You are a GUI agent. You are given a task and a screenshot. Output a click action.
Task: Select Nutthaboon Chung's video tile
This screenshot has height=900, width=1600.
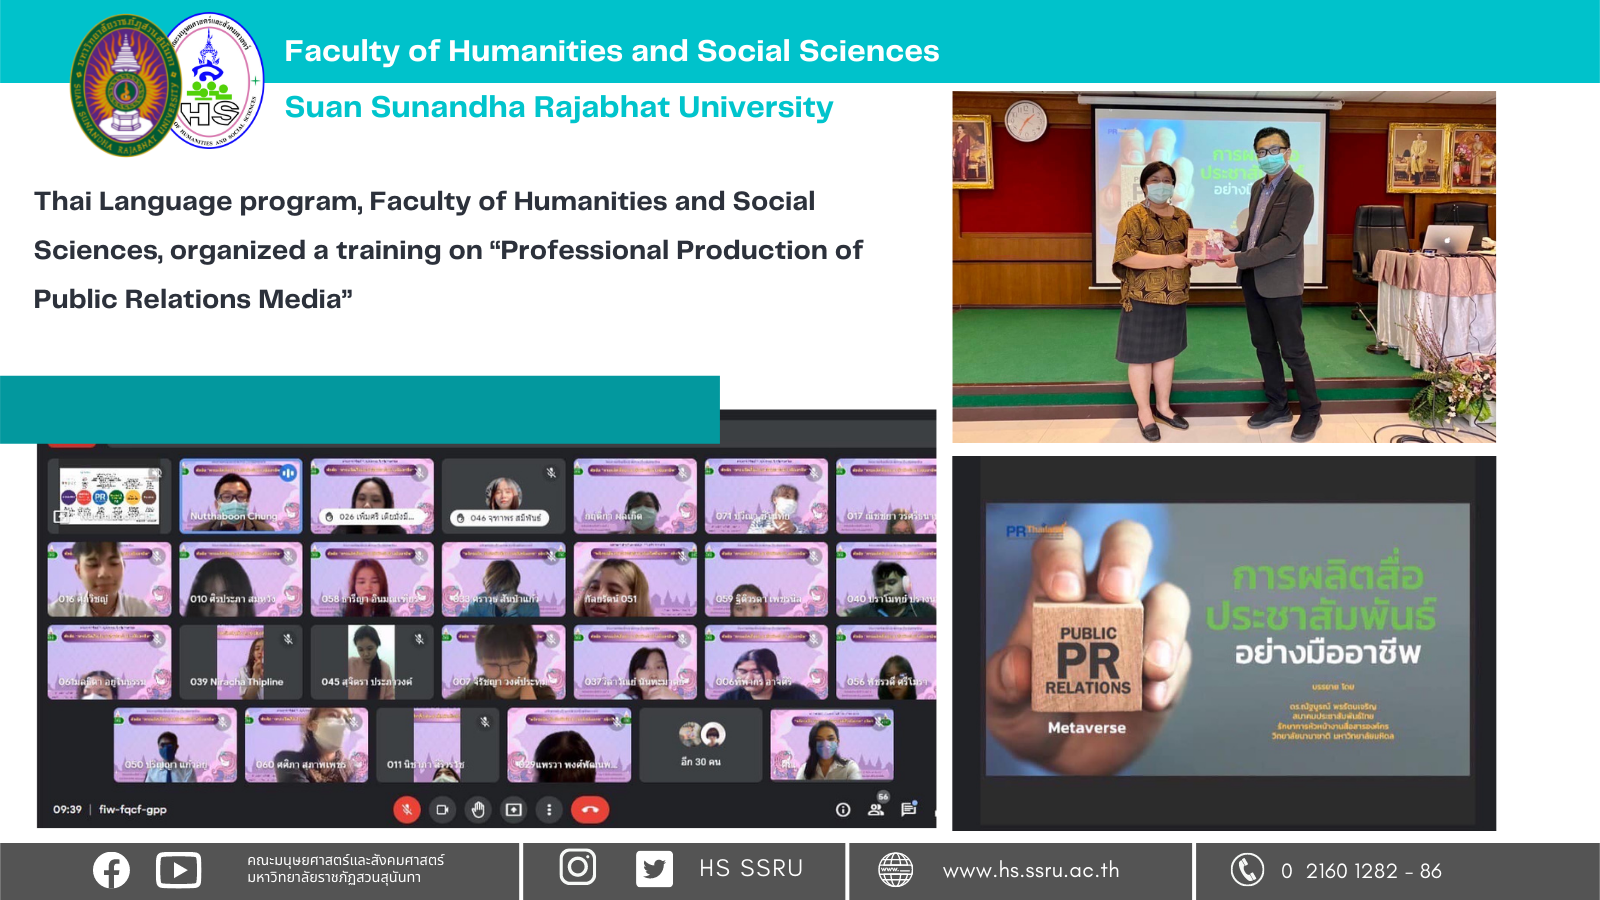pos(240,495)
